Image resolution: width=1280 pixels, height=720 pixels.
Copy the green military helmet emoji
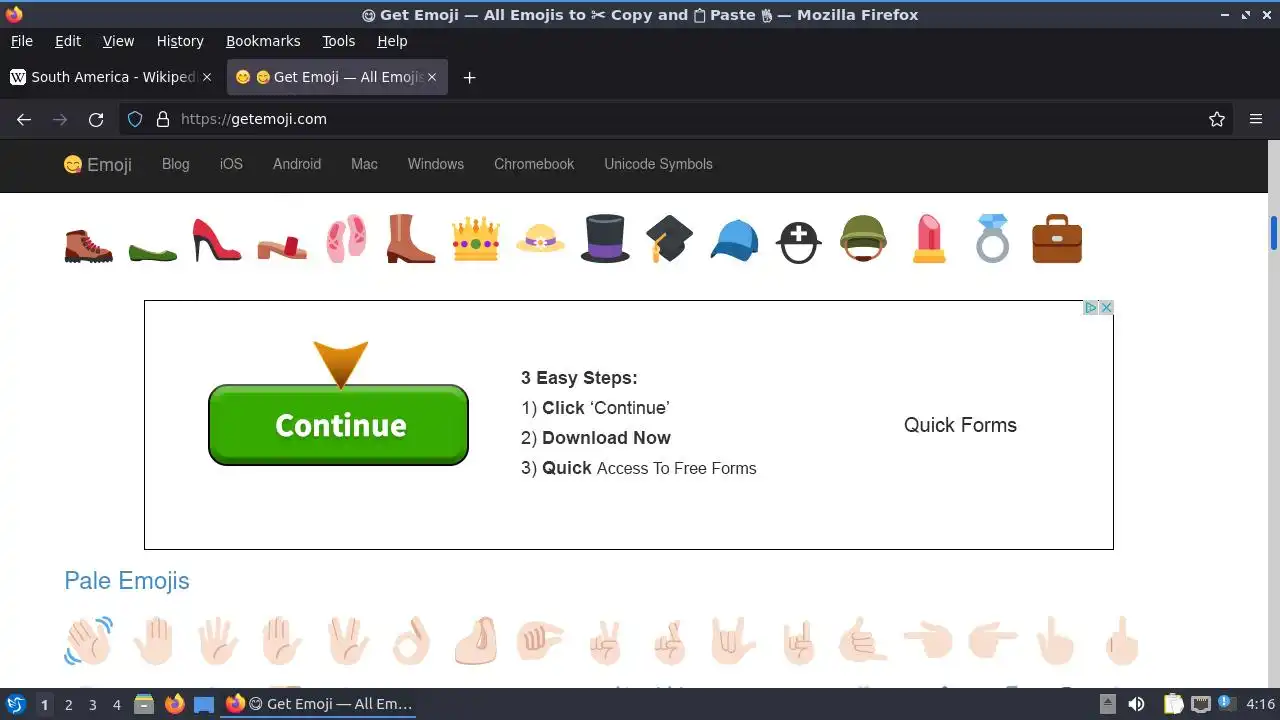[x=863, y=241]
